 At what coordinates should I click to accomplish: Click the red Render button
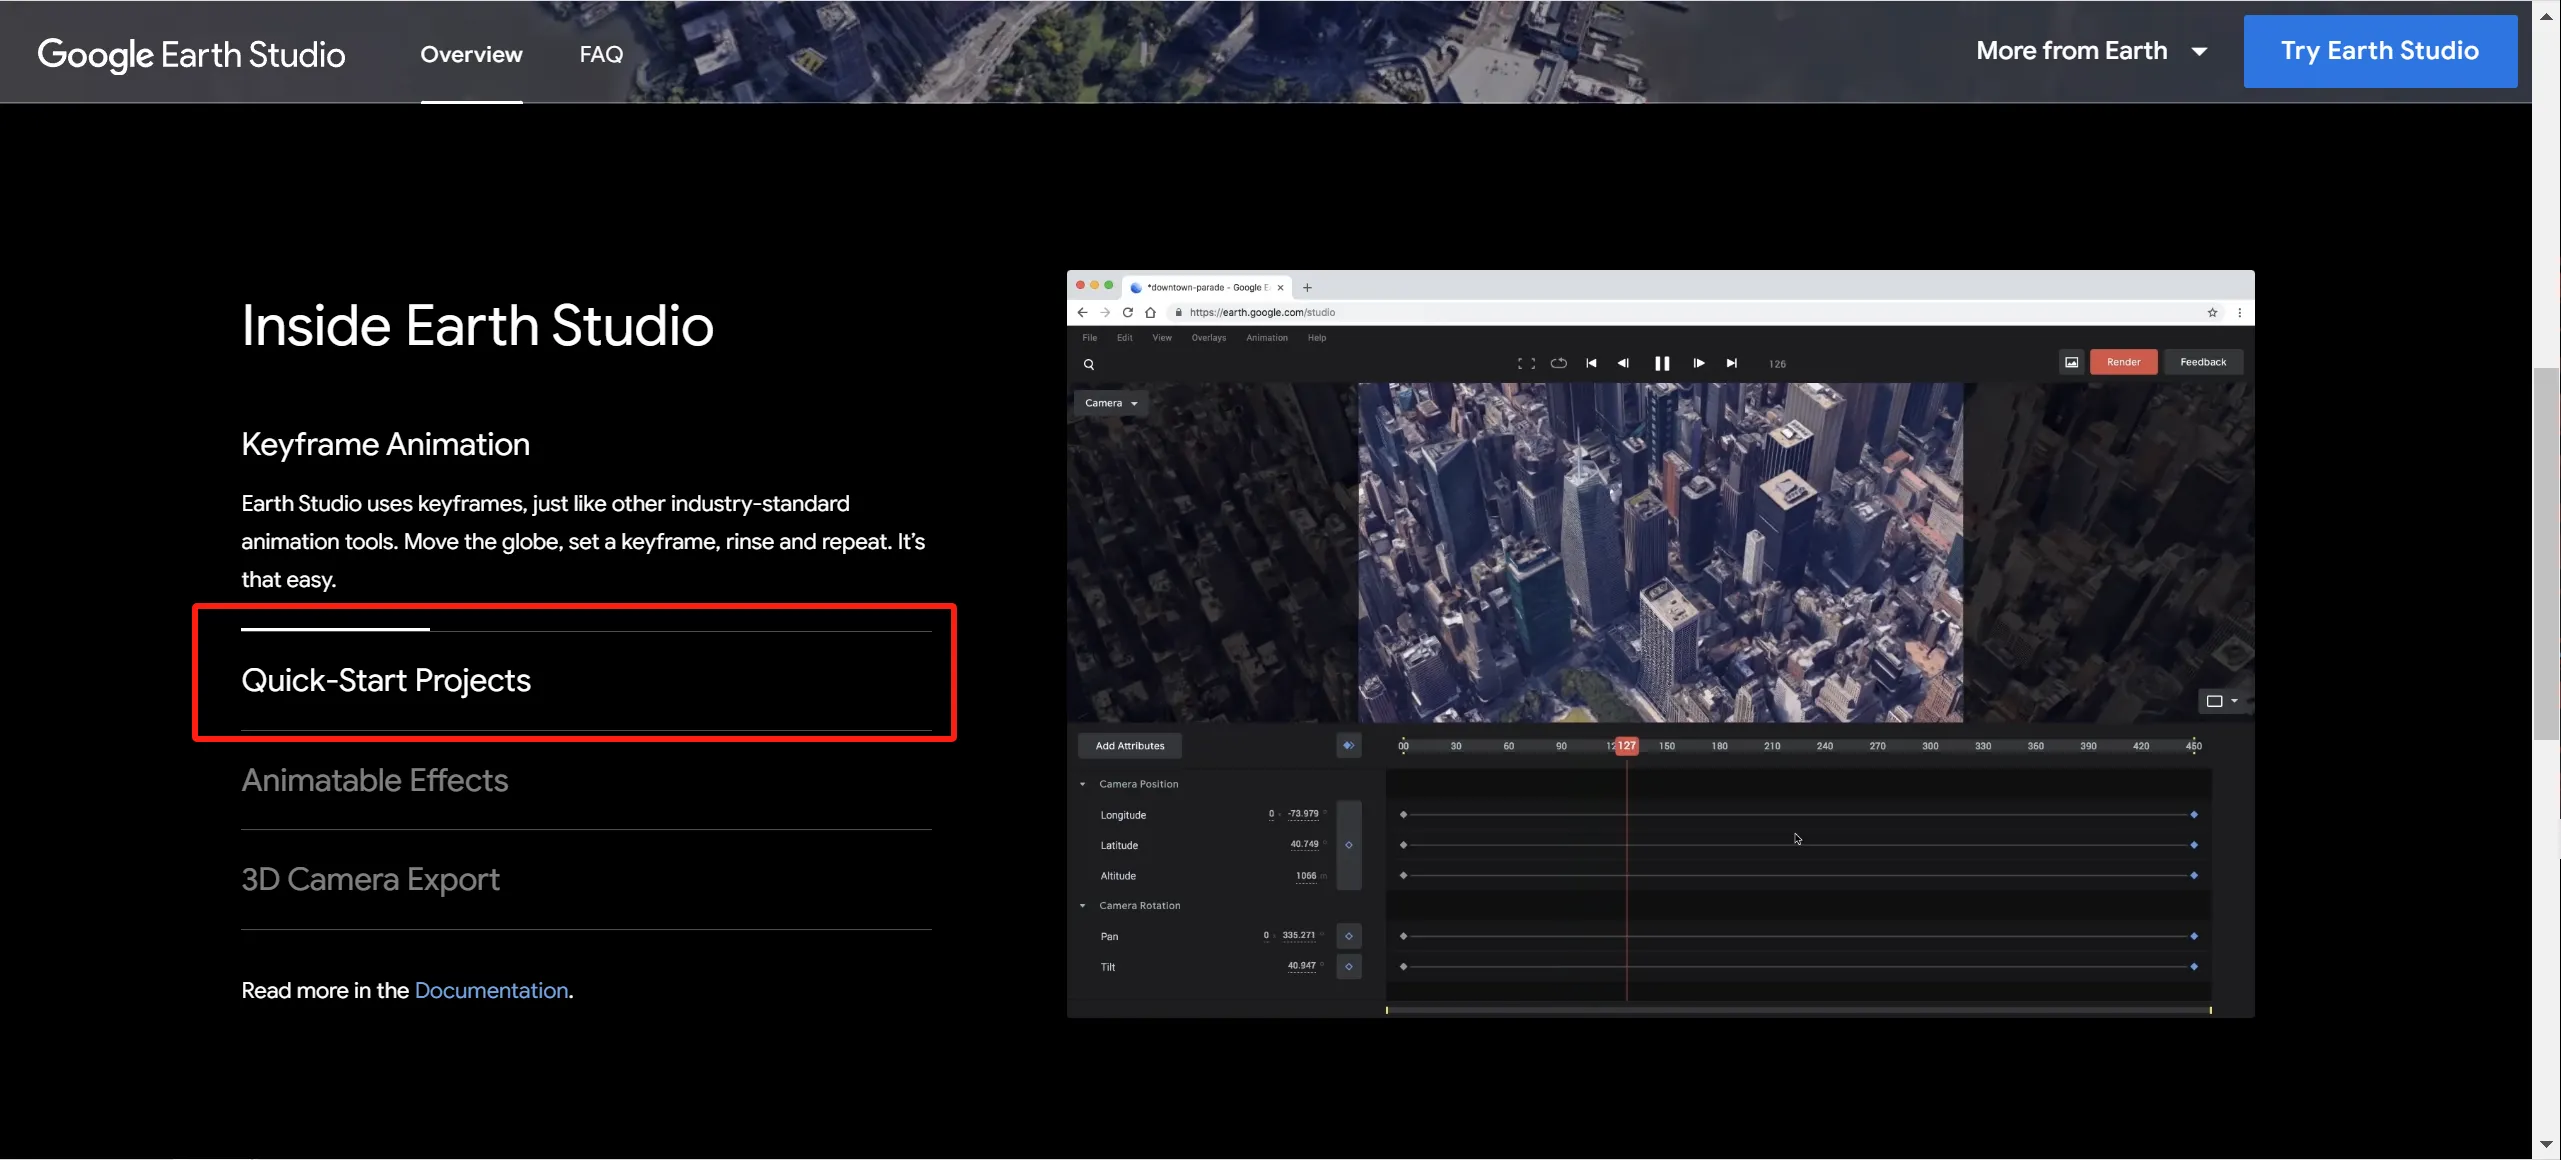2123,362
